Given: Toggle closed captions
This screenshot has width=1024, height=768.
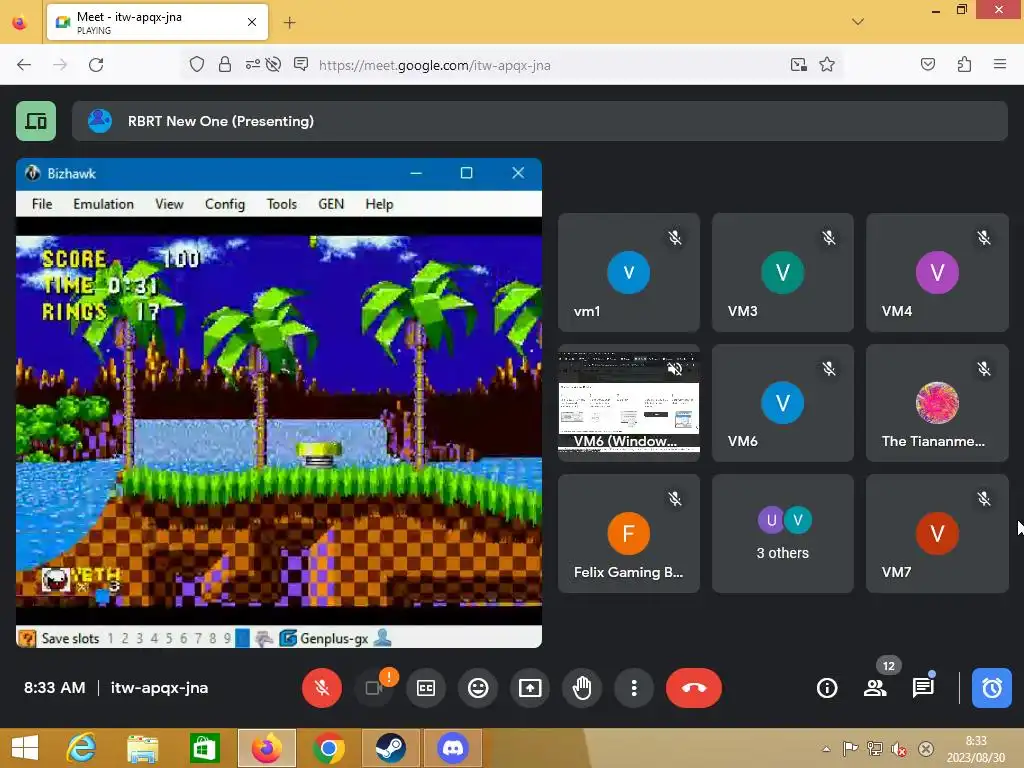Looking at the screenshot, I should tap(426, 688).
